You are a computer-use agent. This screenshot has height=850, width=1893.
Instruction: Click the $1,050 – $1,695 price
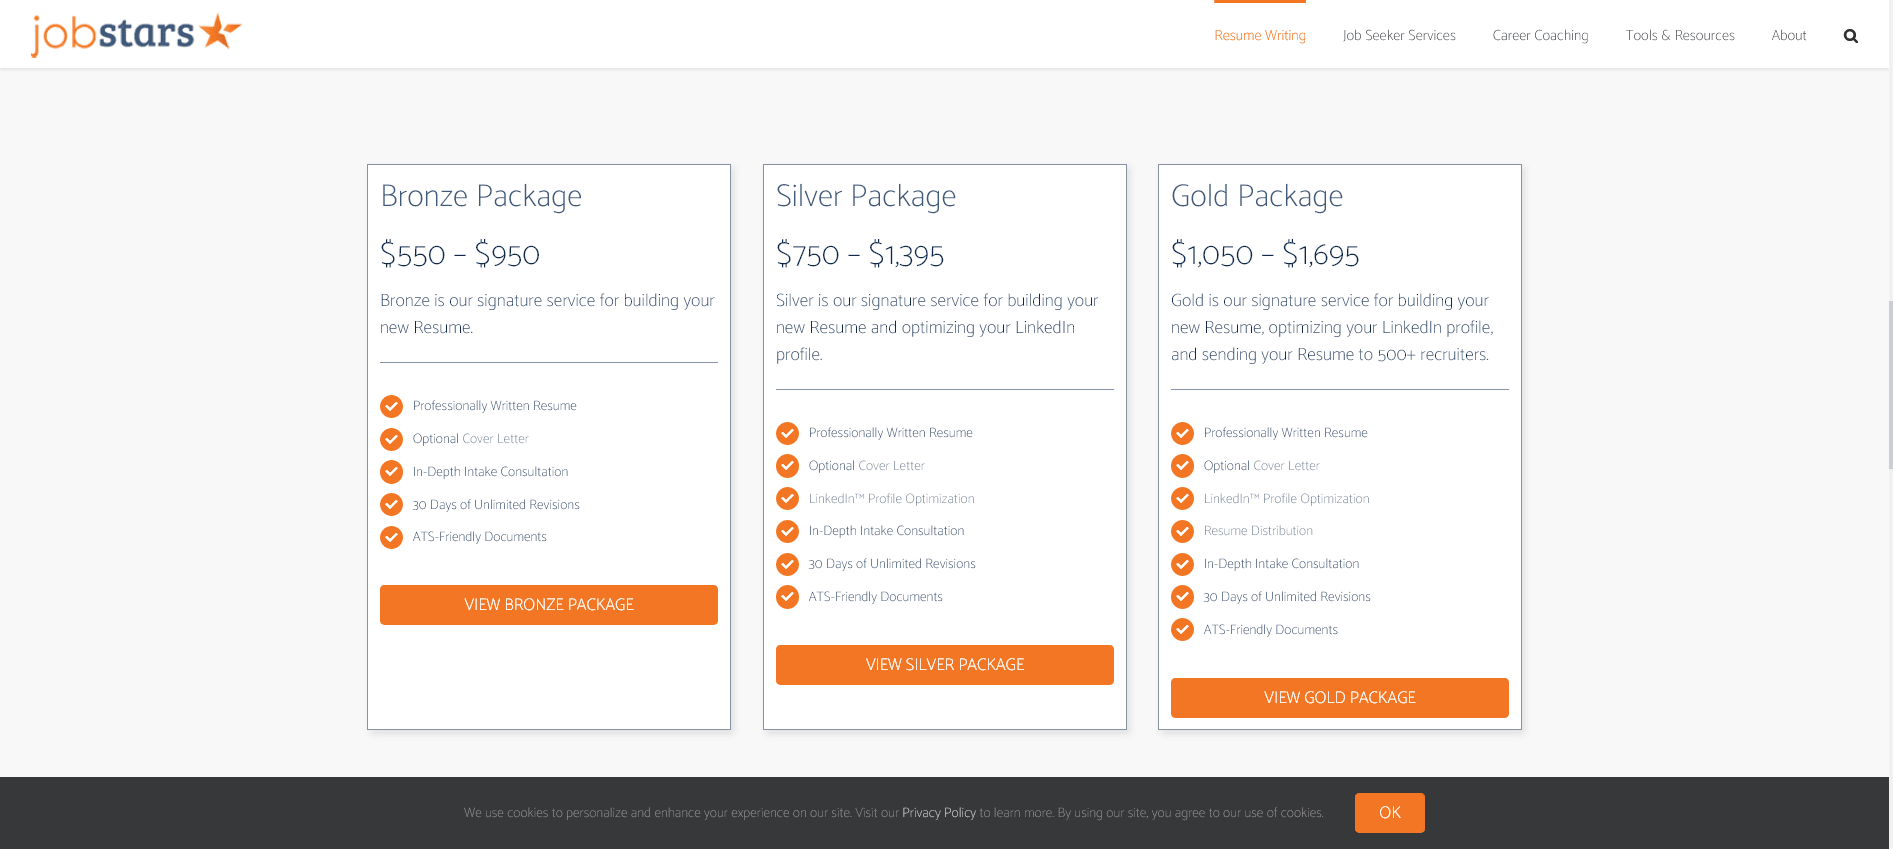1265,254
